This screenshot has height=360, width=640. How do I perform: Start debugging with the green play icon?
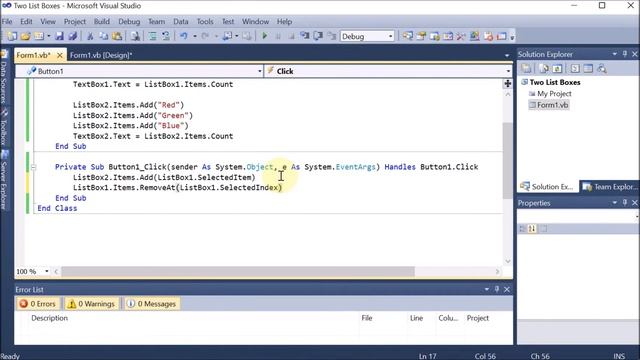click(x=264, y=36)
